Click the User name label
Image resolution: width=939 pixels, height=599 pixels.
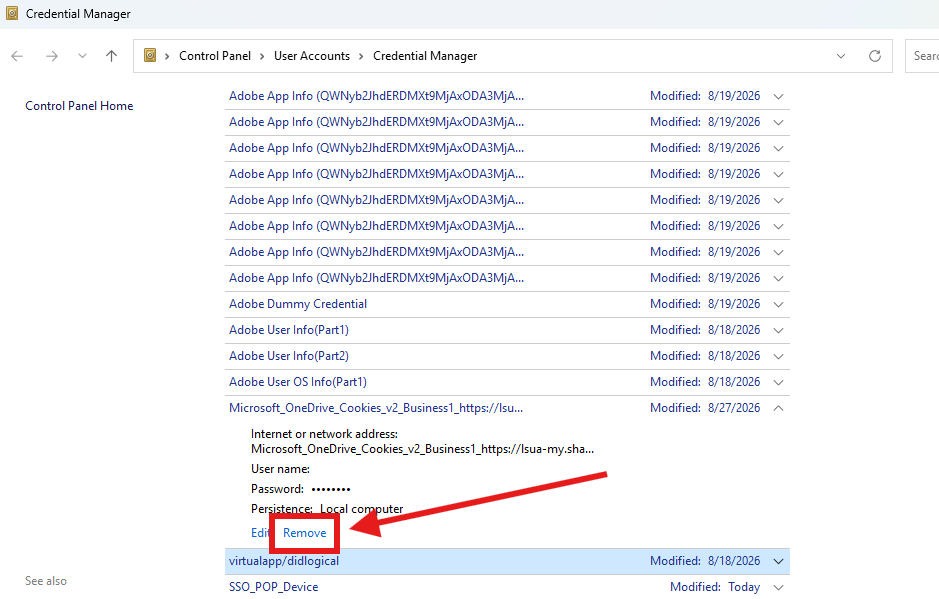pos(280,469)
